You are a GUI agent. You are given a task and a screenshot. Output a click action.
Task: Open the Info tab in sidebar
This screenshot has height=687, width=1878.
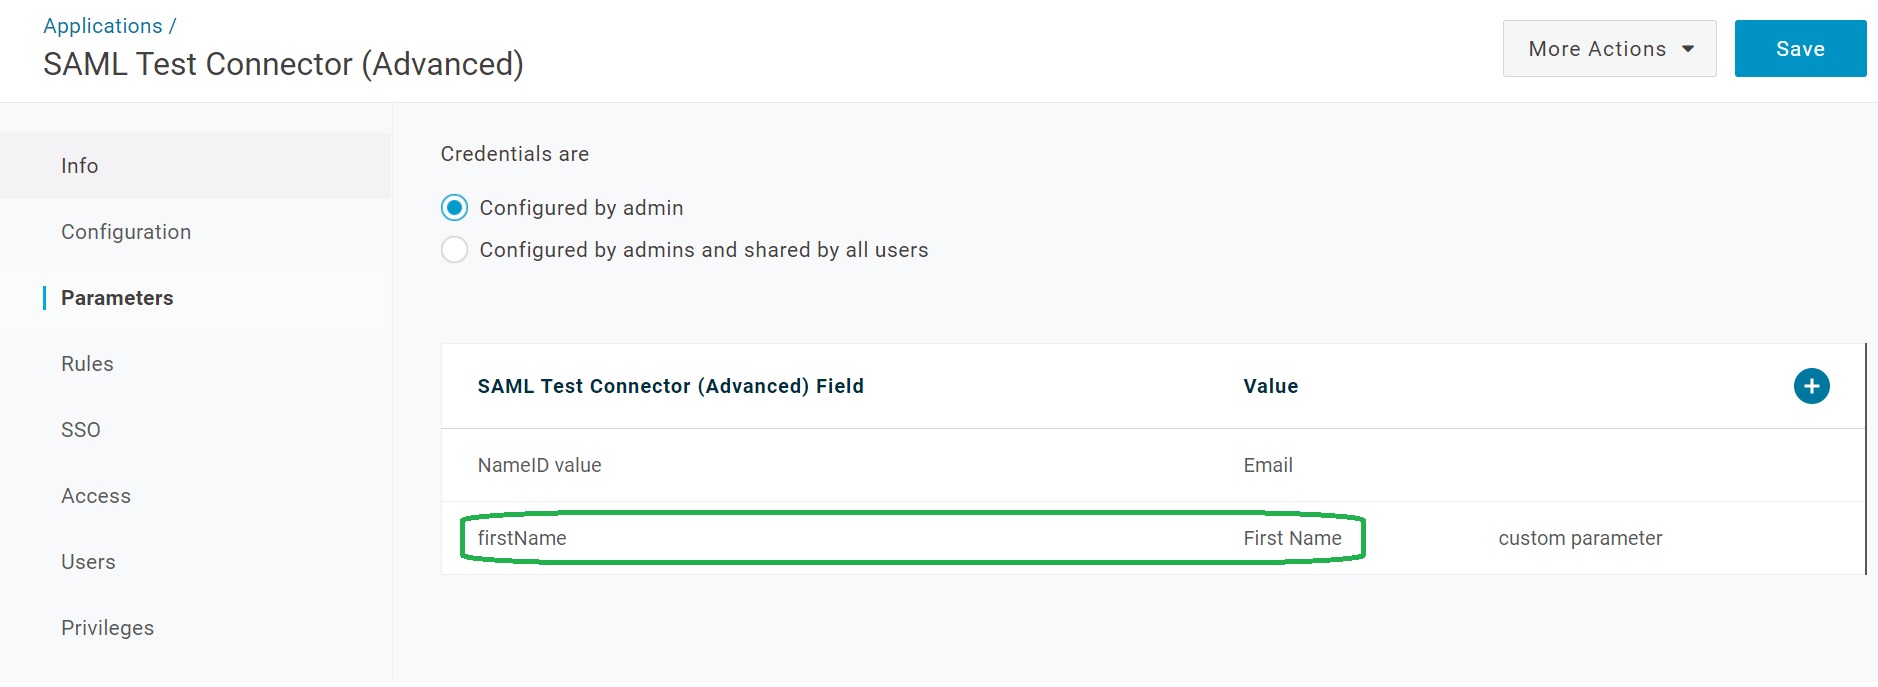[80, 166]
